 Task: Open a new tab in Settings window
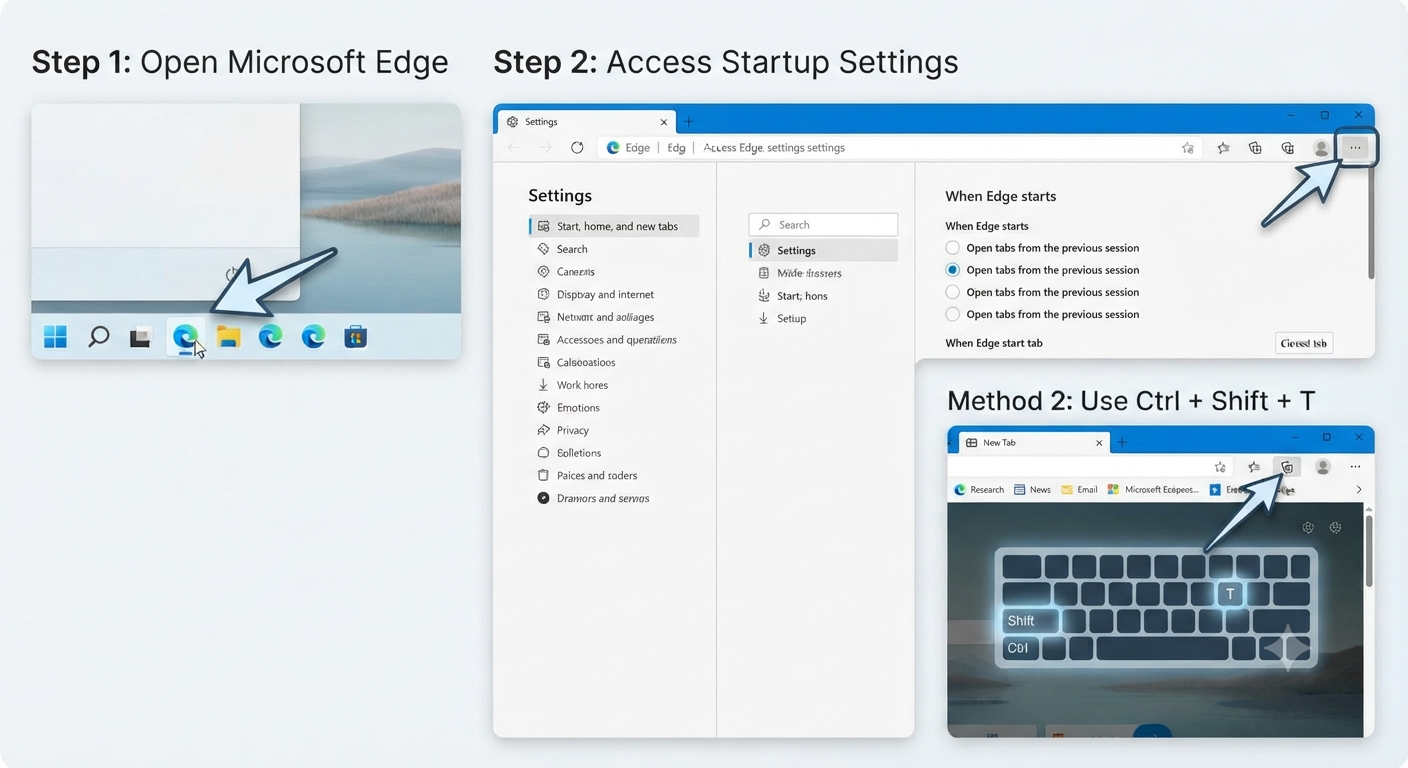tap(688, 121)
